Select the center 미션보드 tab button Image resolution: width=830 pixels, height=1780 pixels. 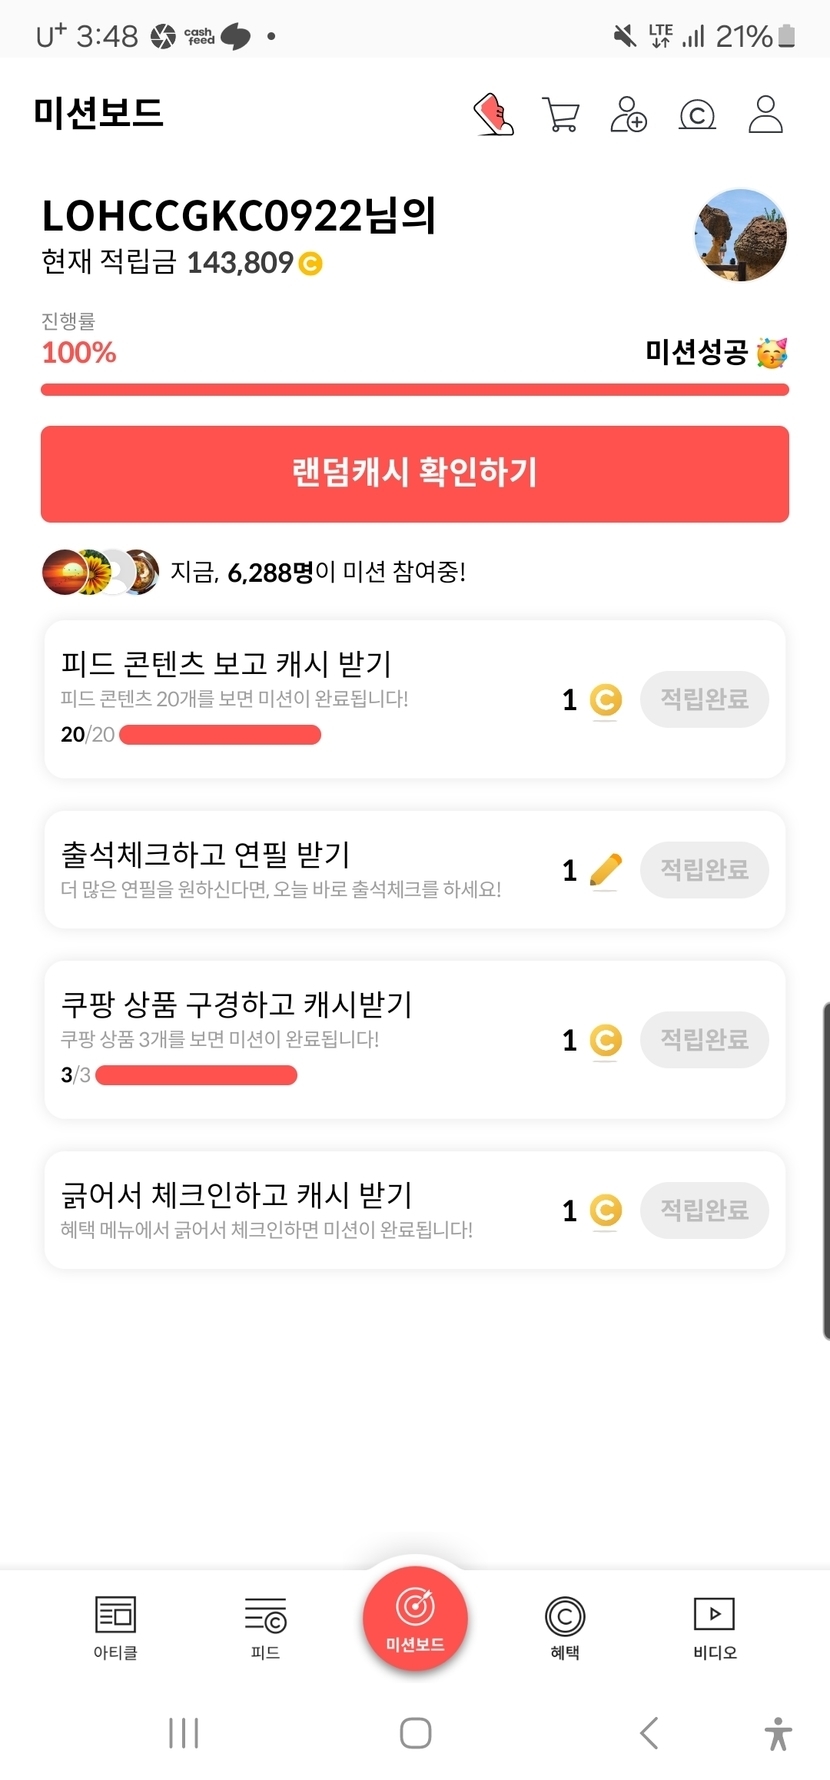point(415,1617)
